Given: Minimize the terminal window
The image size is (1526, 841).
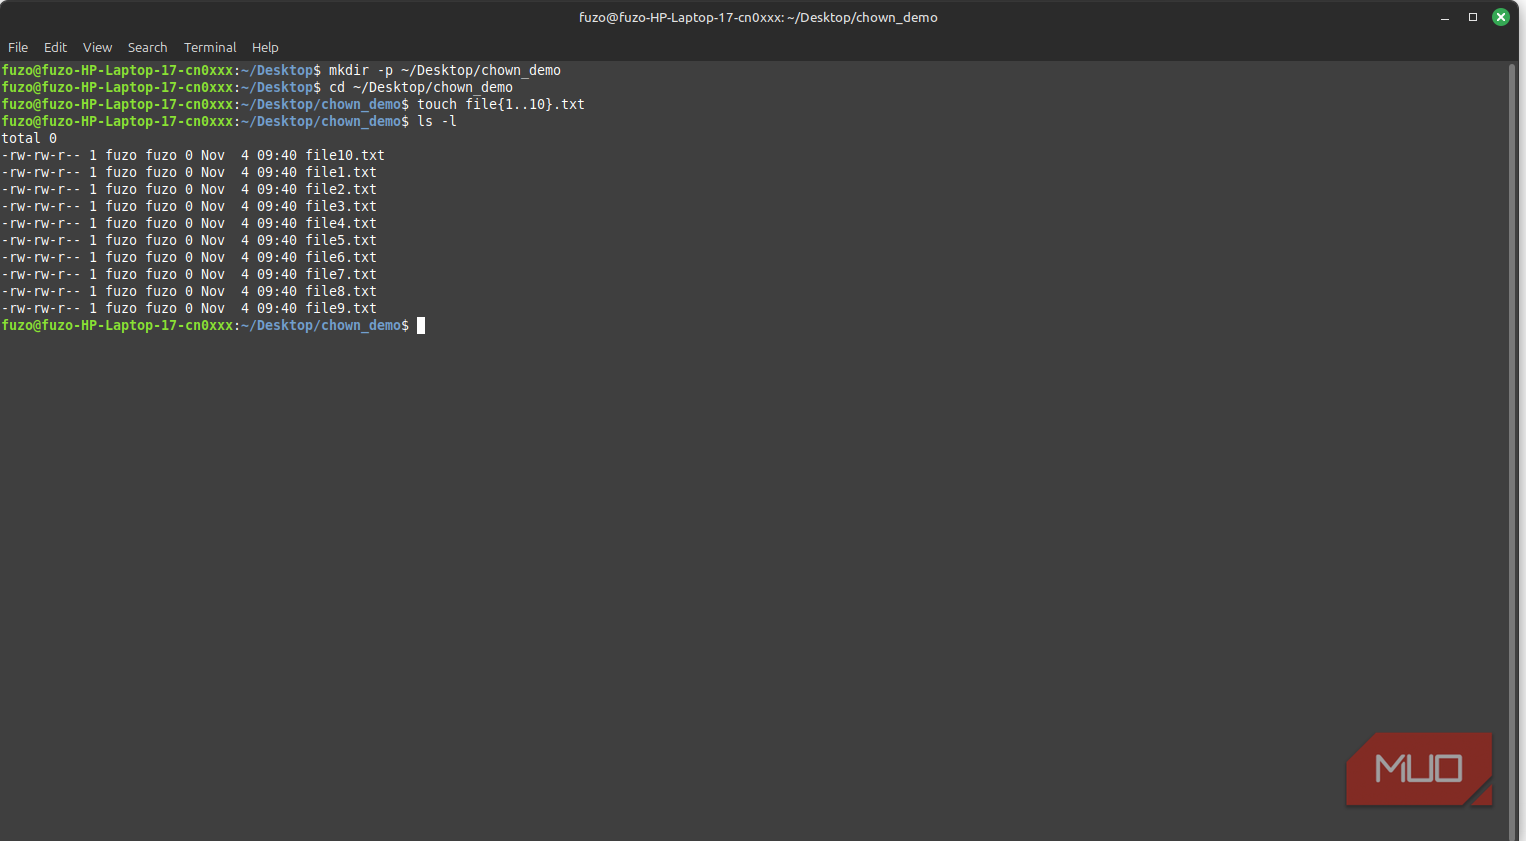Looking at the screenshot, I should tap(1444, 17).
